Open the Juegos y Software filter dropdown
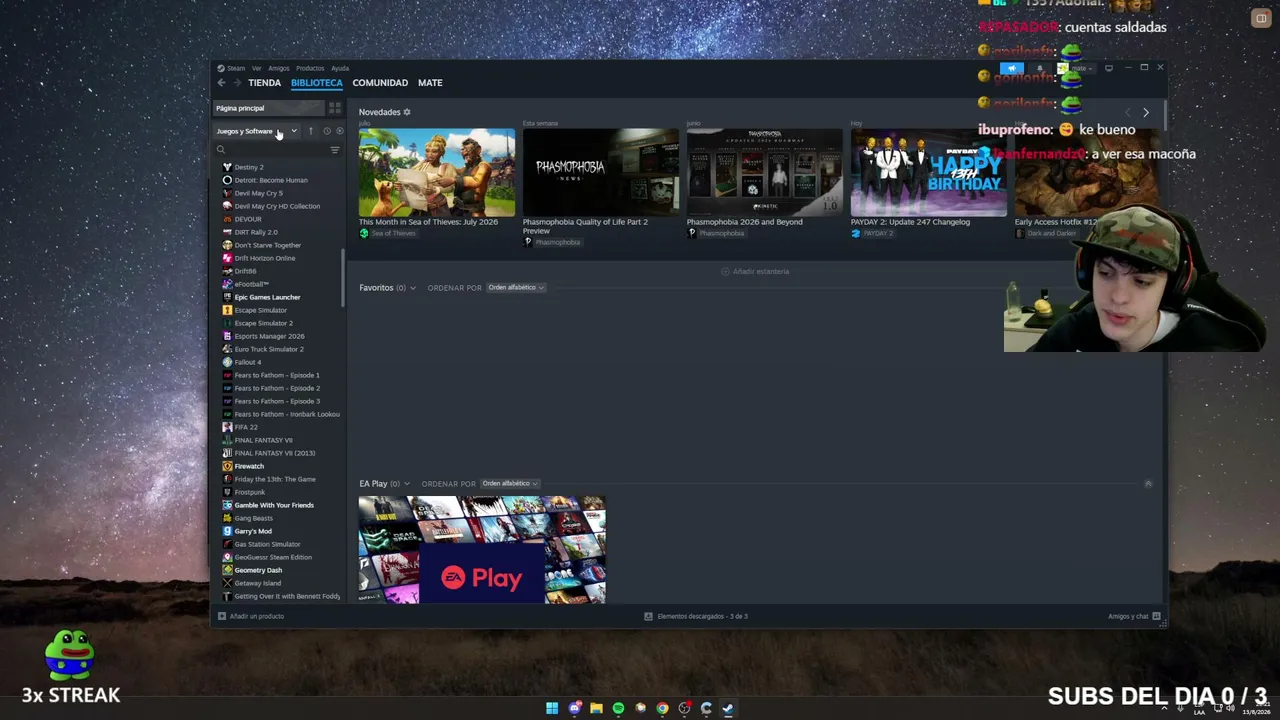Image resolution: width=1280 pixels, height=720 pixels. click(257, 131)
